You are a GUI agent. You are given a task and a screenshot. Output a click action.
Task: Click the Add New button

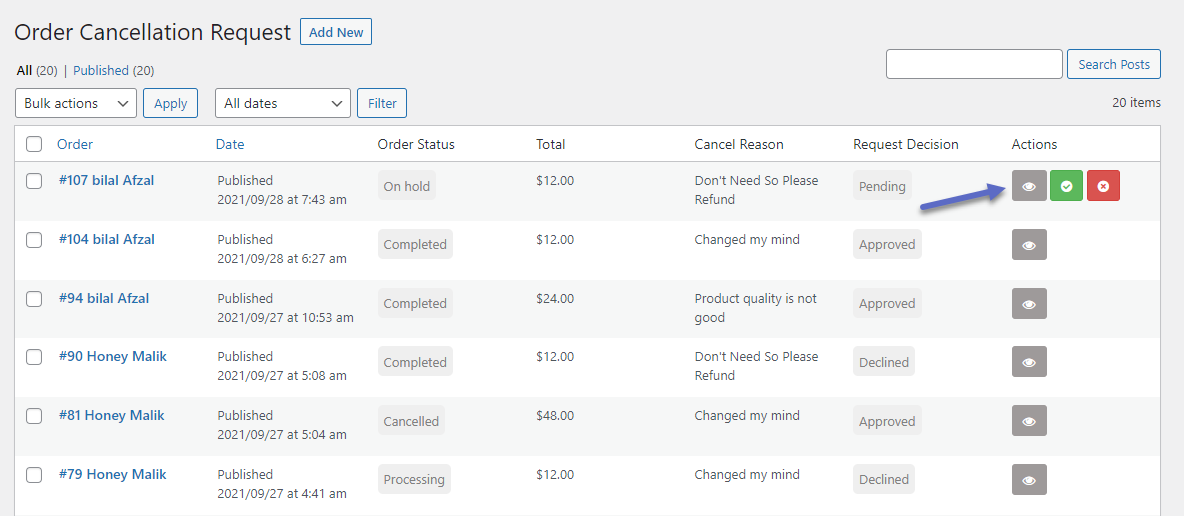point(336,32)
